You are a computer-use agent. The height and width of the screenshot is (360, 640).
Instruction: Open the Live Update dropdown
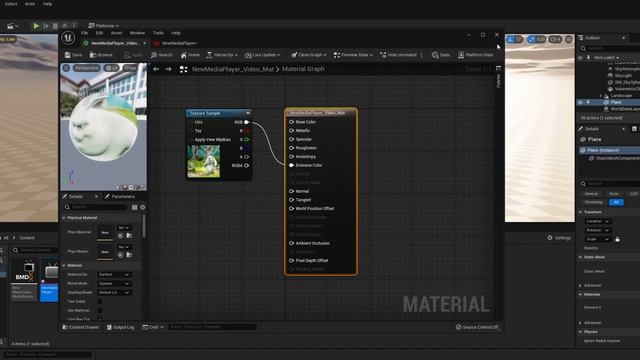click(x=262, y=55)
